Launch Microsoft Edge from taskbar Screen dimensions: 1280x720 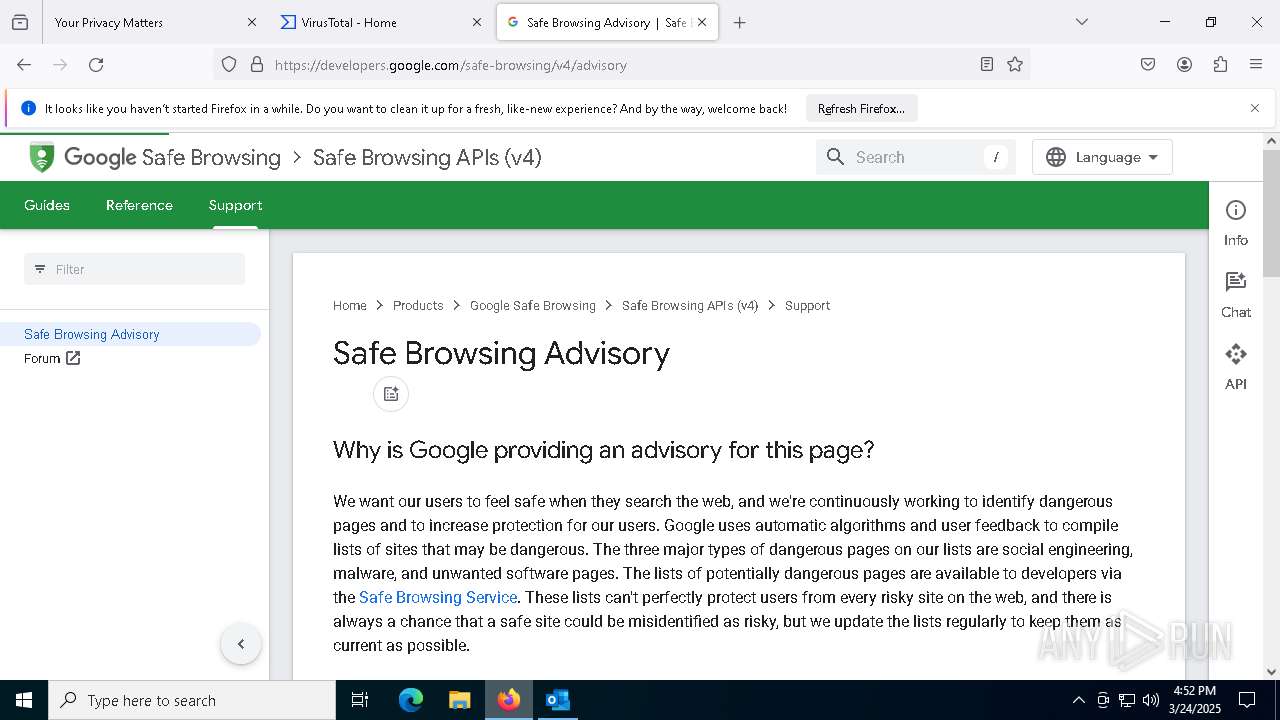click(x=411, y=700)
